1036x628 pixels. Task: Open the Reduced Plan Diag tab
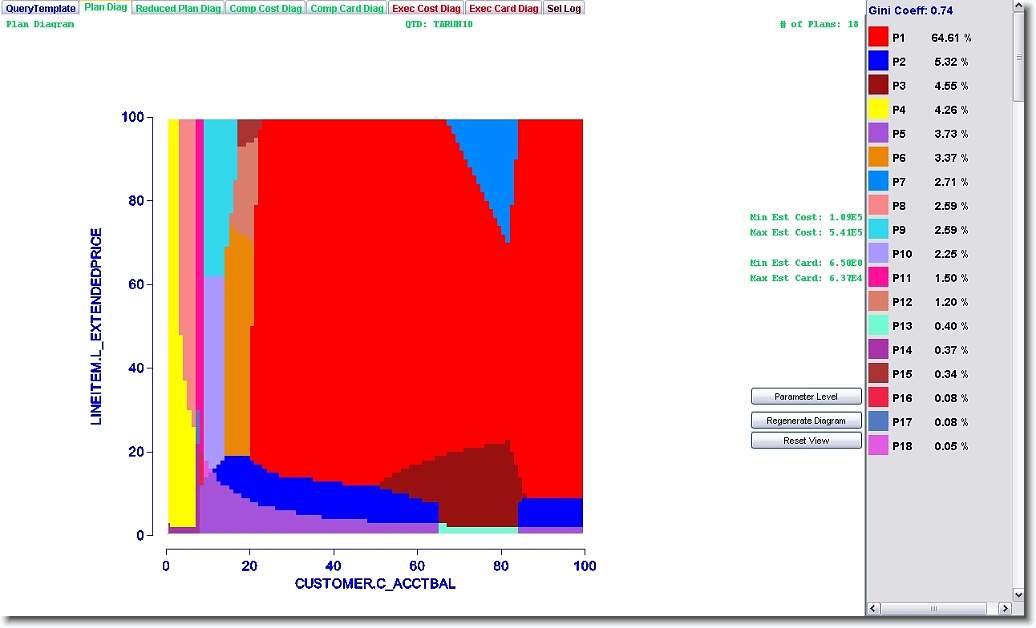(178, 8)
